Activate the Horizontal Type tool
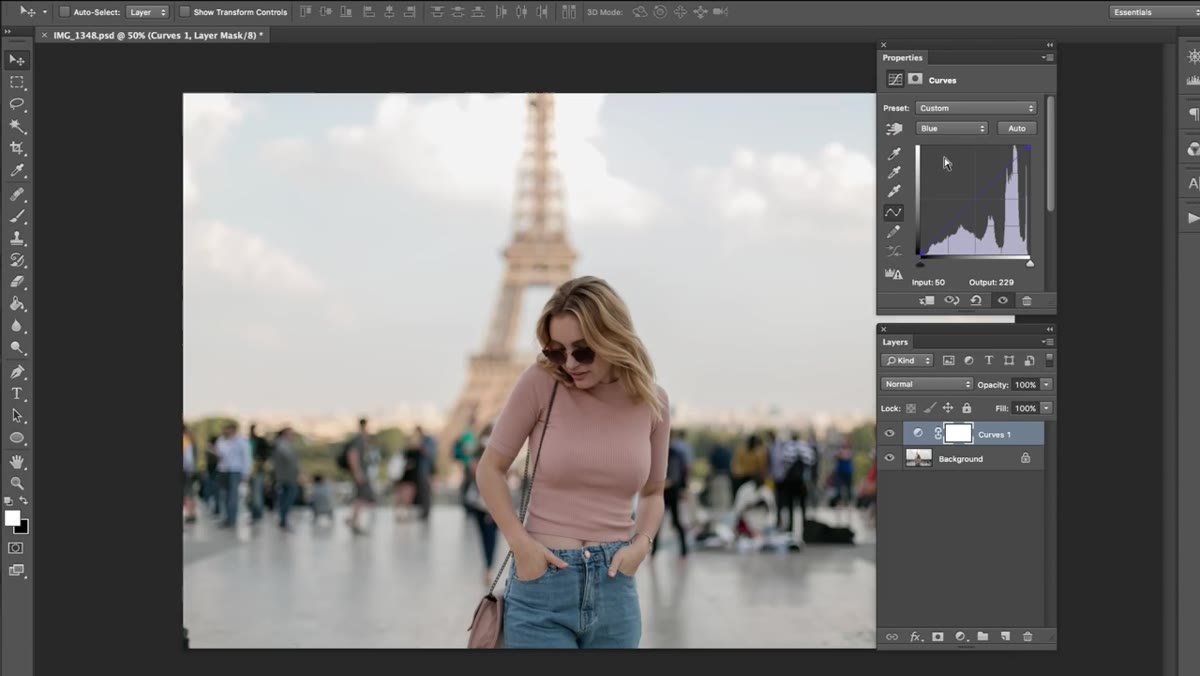The image size is (1200, 676). (x=17, y=394)
